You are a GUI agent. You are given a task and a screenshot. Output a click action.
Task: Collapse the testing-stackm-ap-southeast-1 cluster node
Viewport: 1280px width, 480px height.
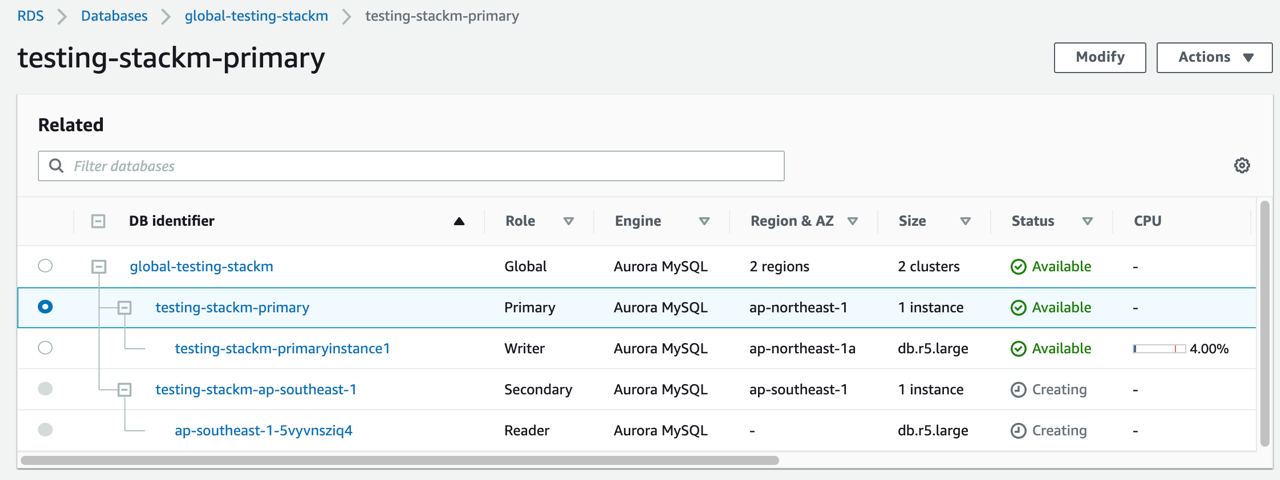(x=124, y=390)
